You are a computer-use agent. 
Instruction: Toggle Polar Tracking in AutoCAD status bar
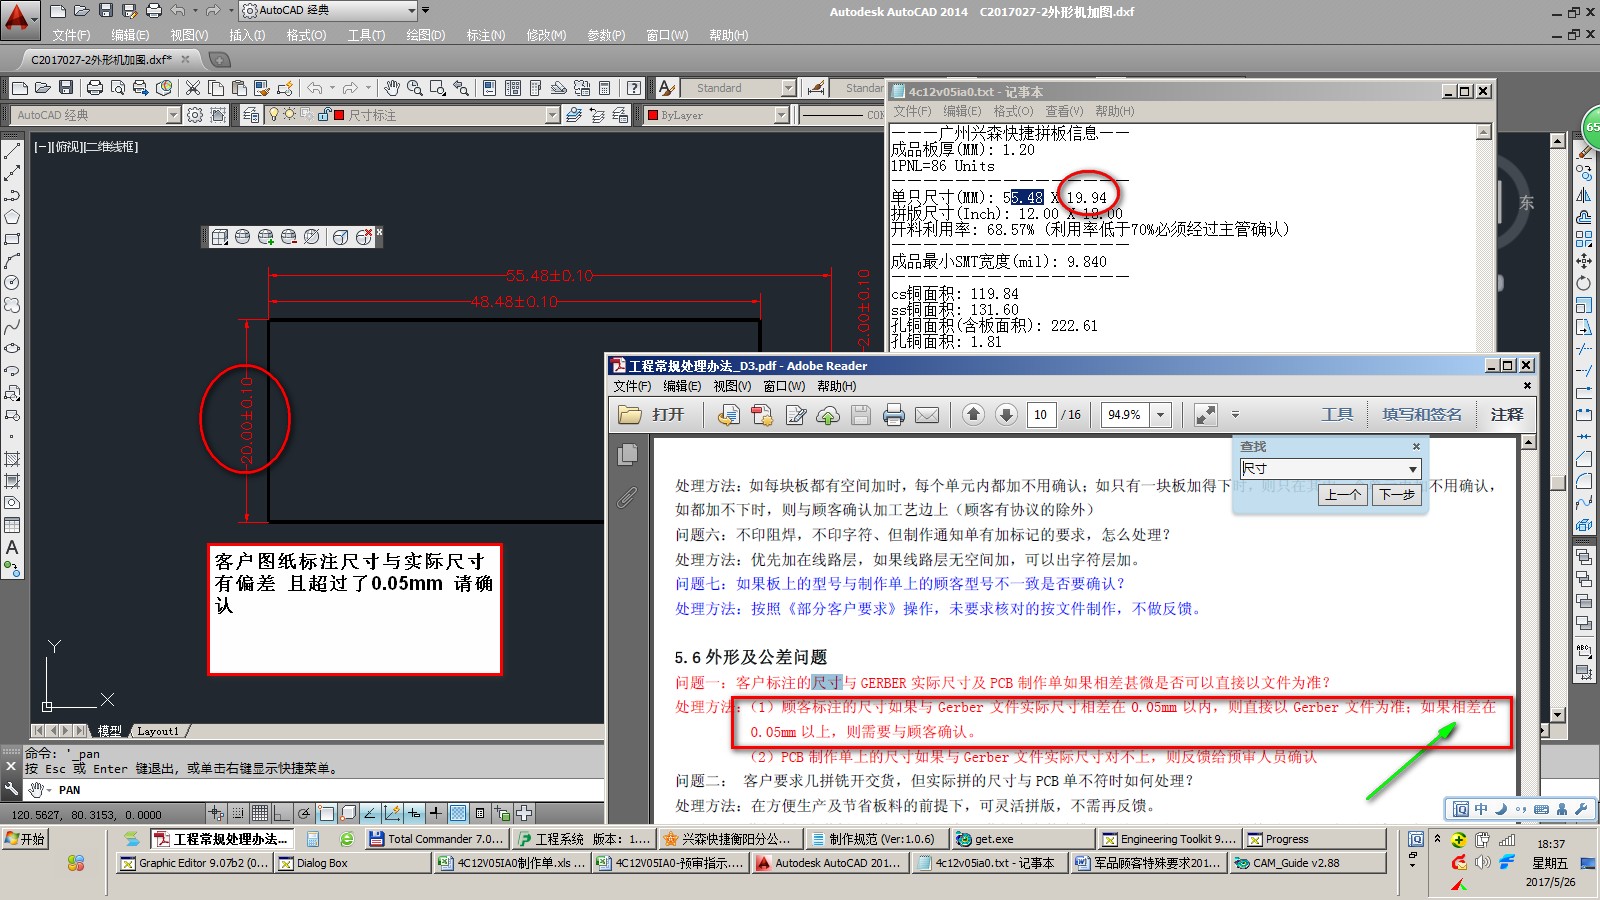[x=304, y=813]
